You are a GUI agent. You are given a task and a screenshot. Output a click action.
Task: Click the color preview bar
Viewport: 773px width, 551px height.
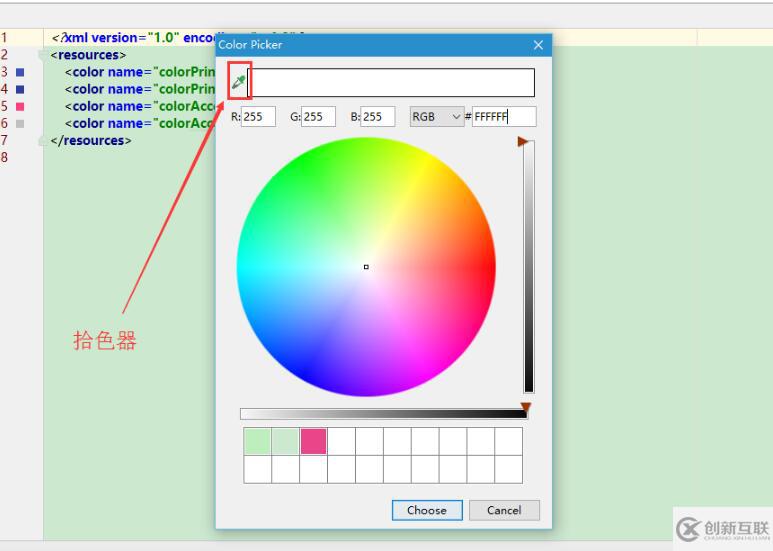pyautogui.click(x=391, y=82)
